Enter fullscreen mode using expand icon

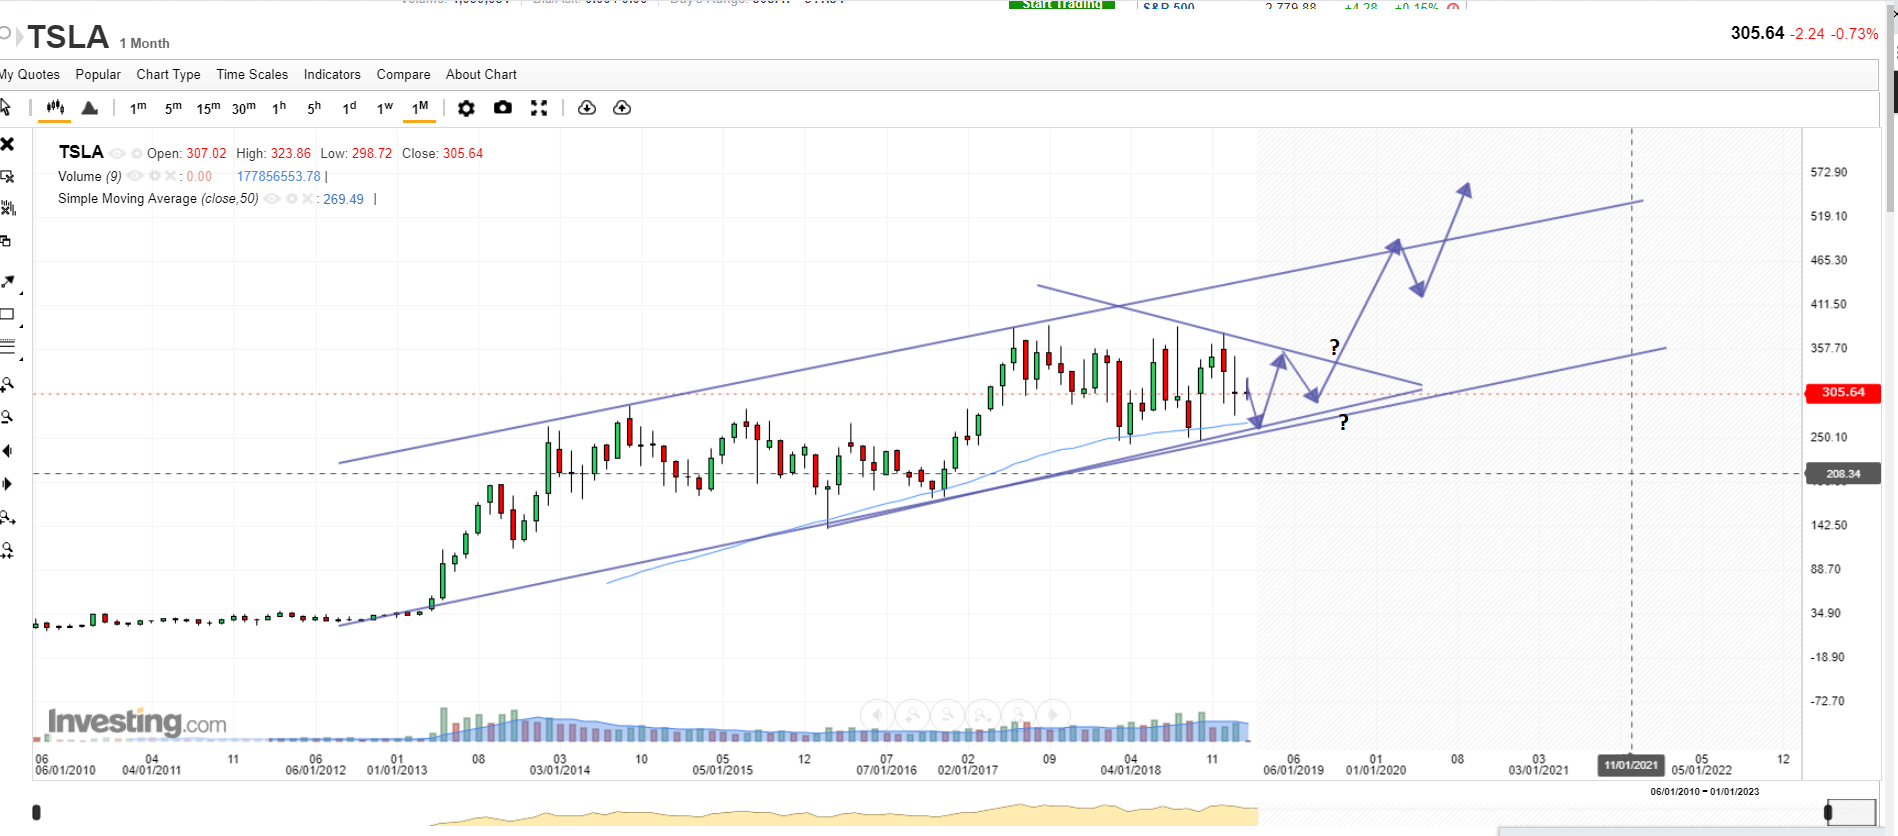click(x=539, y=108)
